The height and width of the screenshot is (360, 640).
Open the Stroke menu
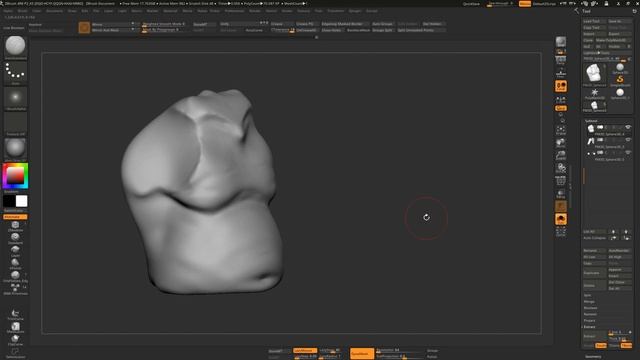287,11
